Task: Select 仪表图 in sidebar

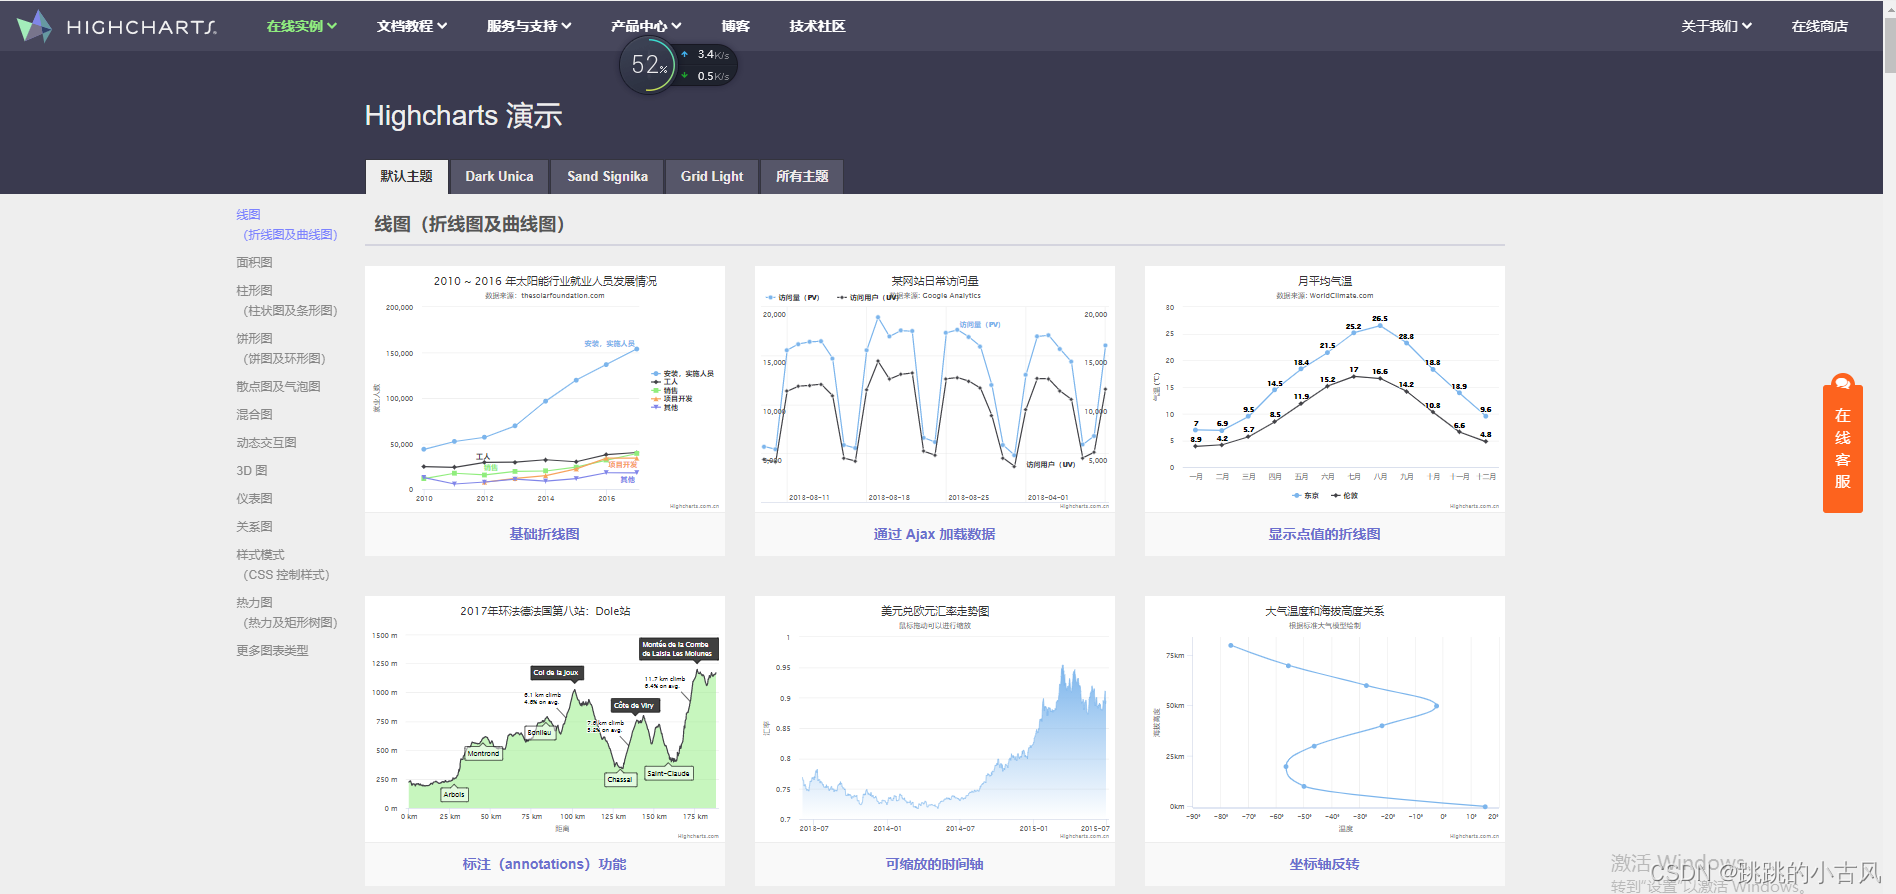Action: (x=254, y=498)
